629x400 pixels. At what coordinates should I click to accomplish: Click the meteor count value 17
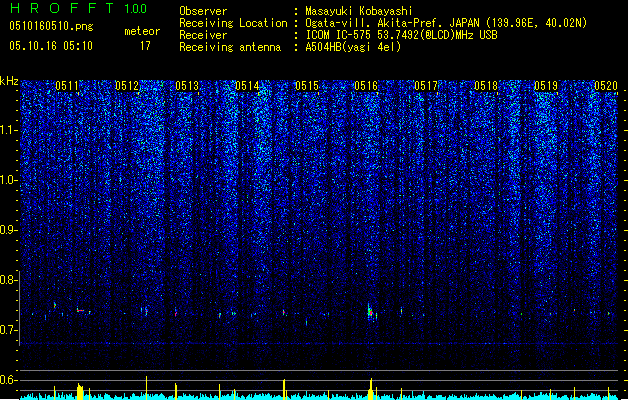click(145, 46)
